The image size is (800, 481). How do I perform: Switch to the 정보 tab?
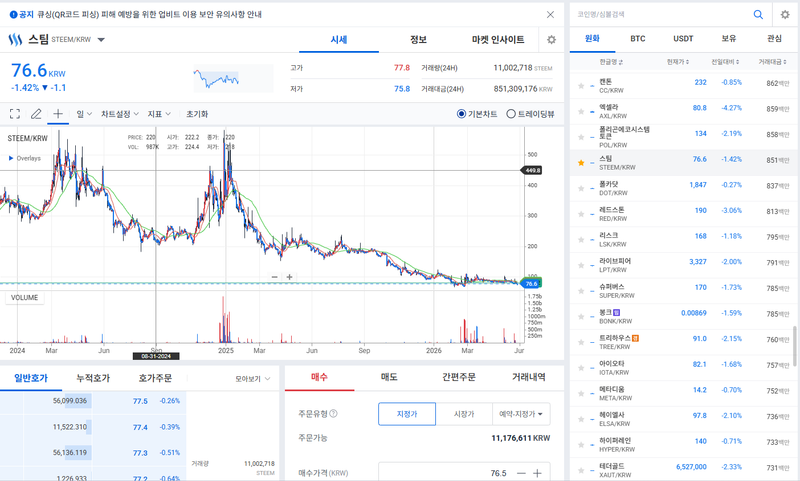click(x=418, y=39)
